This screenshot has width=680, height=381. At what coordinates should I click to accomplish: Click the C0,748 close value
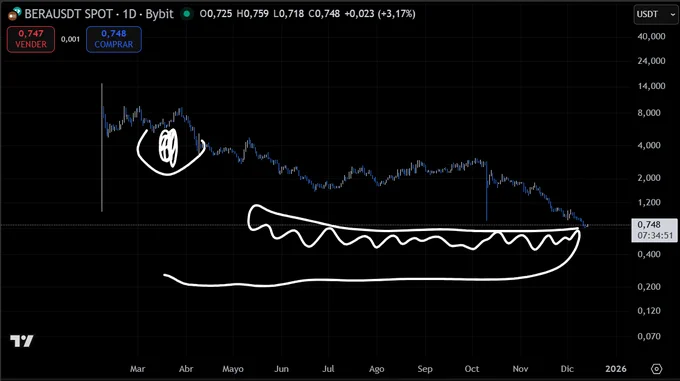(324, 14)
